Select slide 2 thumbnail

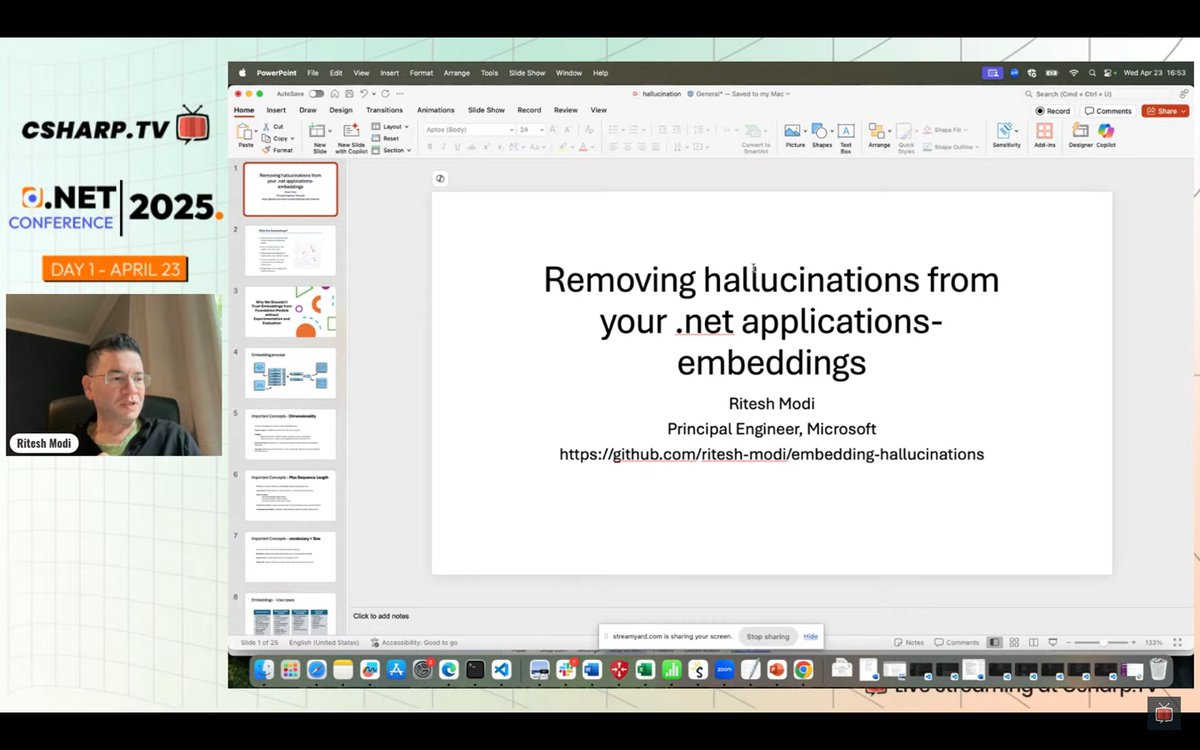pyautogui.click(x=290, y=250)
